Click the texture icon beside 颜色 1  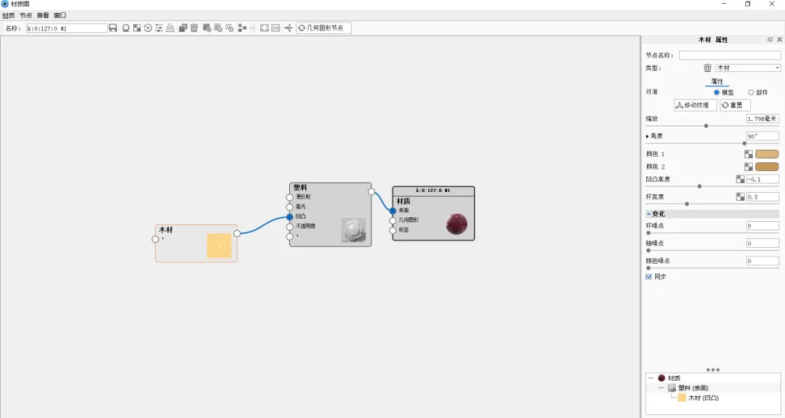[x=748, y=154]
